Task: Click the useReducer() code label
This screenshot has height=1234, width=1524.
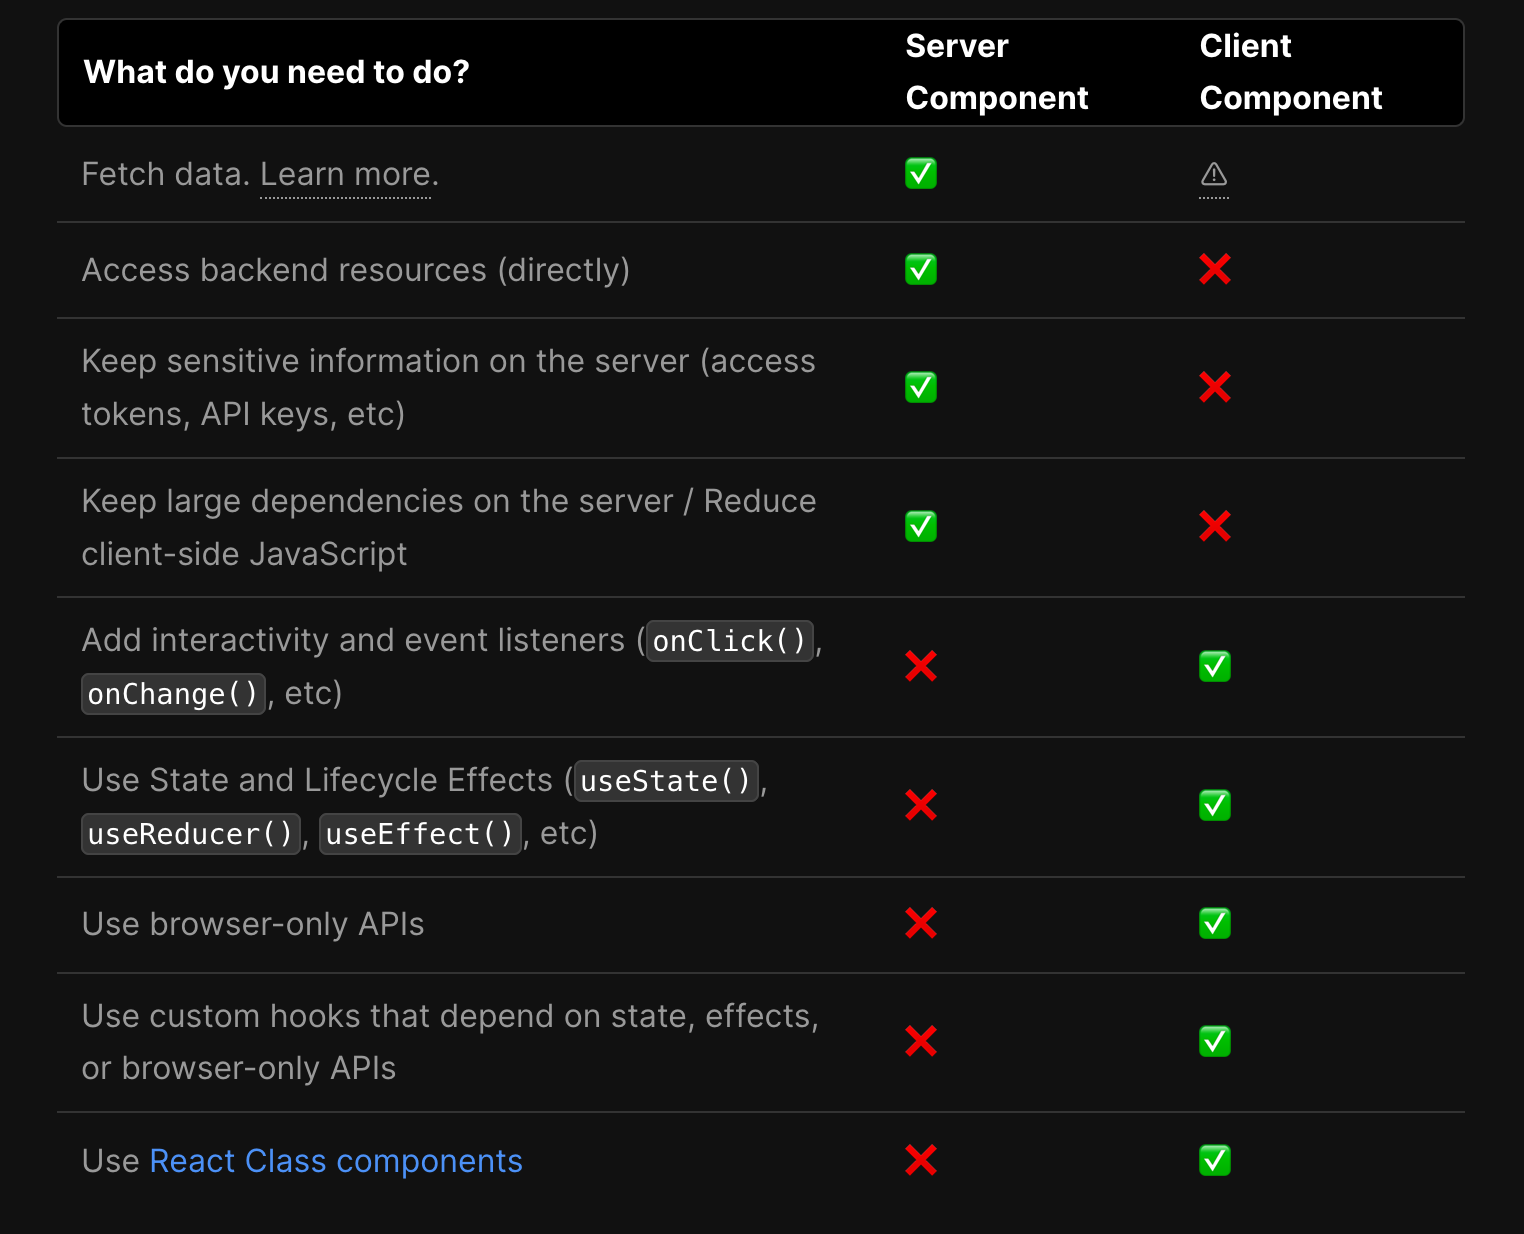Action: (190, 834)
